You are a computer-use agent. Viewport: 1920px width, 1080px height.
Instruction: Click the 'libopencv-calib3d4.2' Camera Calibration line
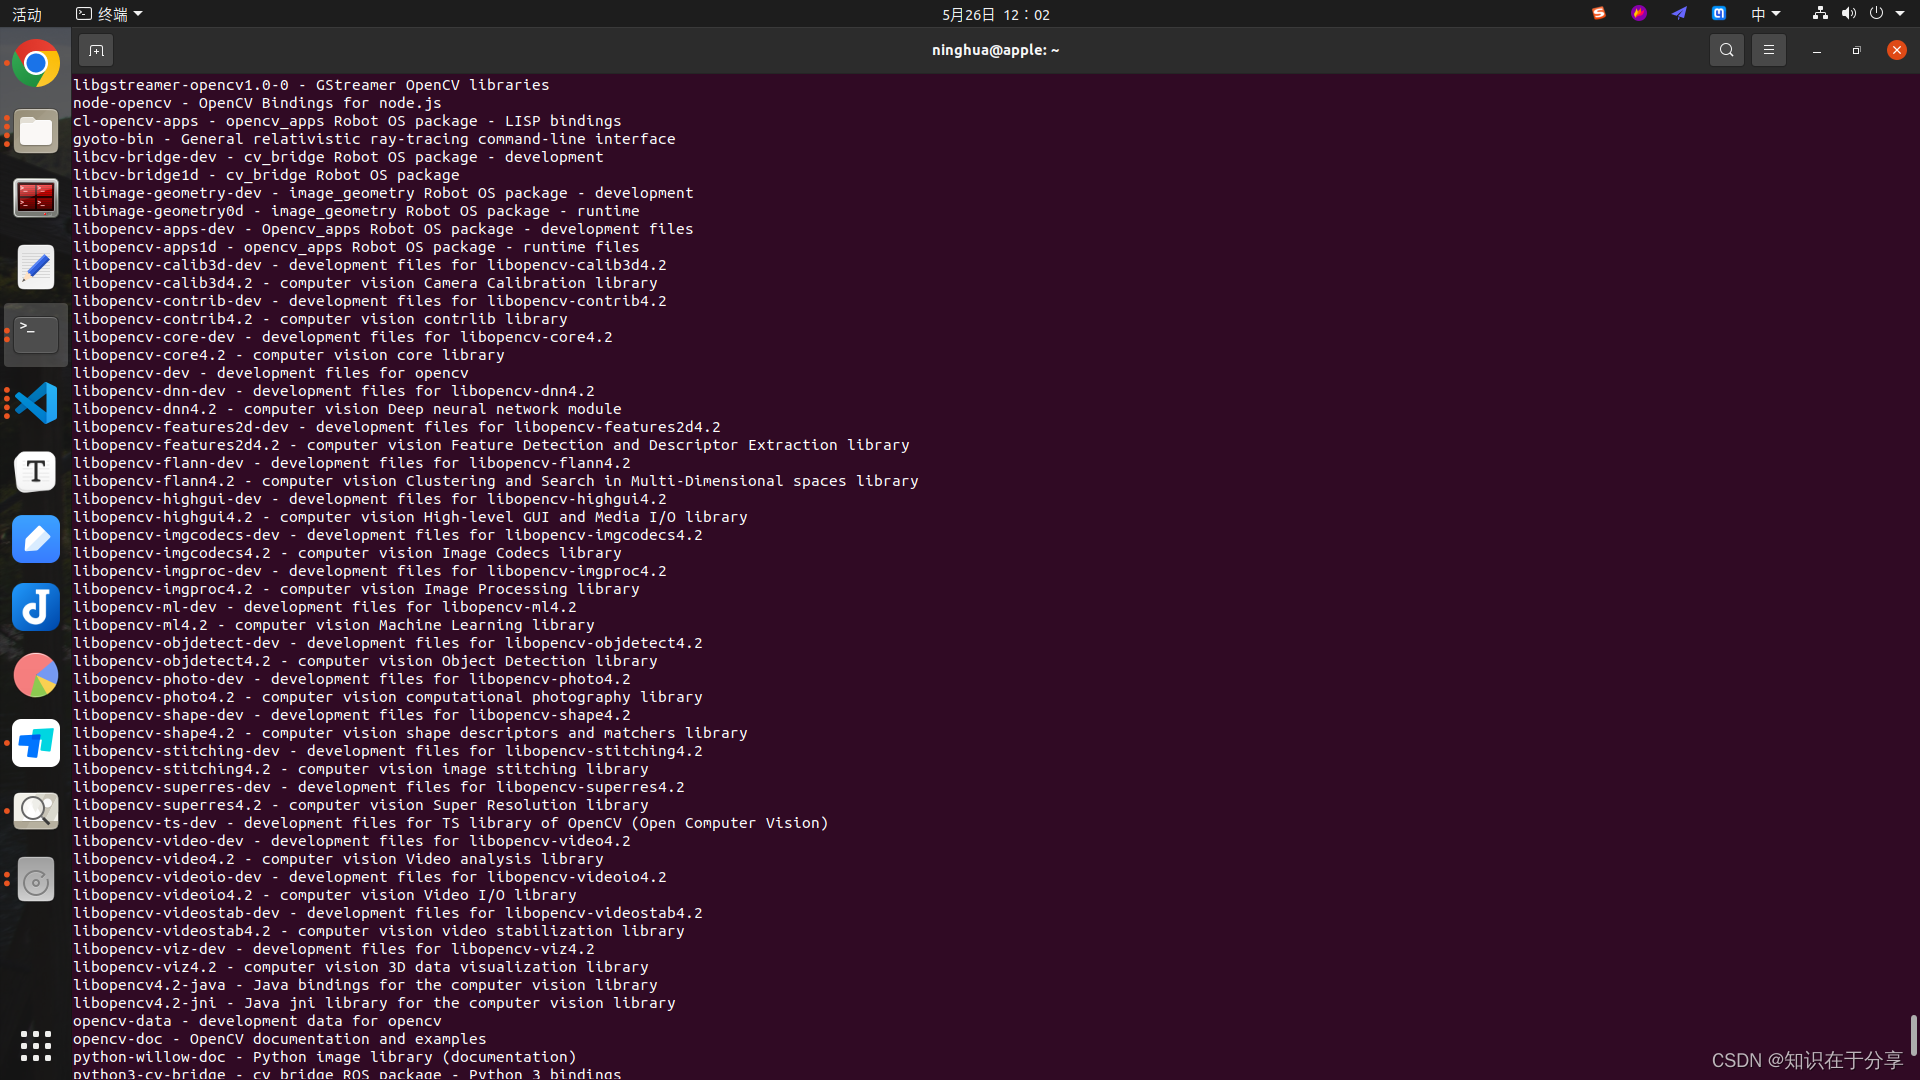pos(365,283)
